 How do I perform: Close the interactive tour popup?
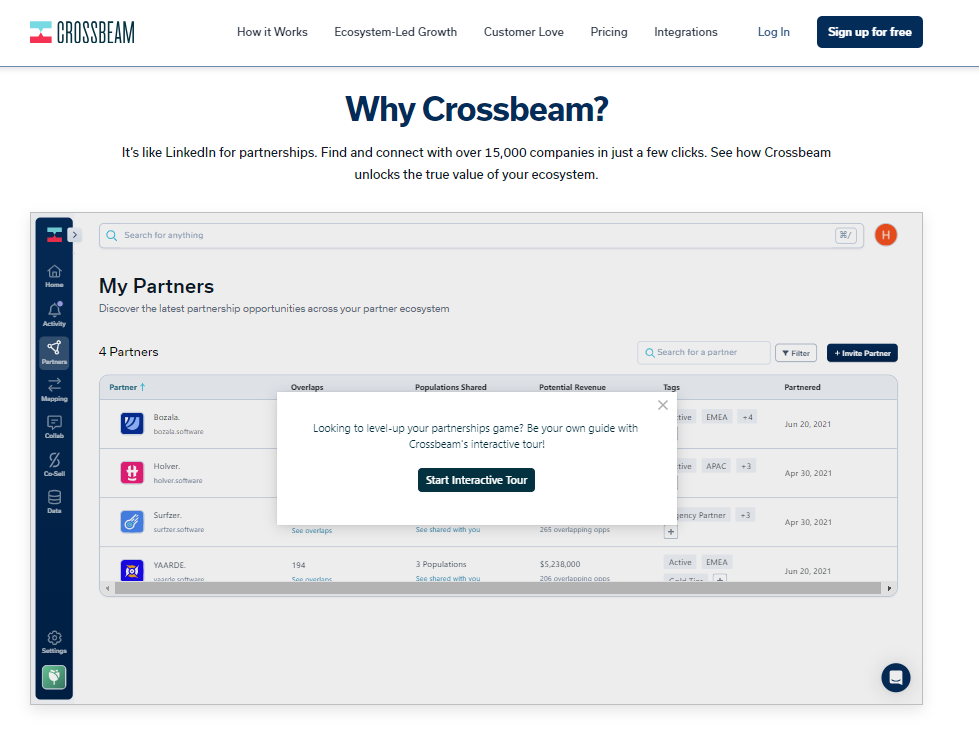click(x=662, y=405)
